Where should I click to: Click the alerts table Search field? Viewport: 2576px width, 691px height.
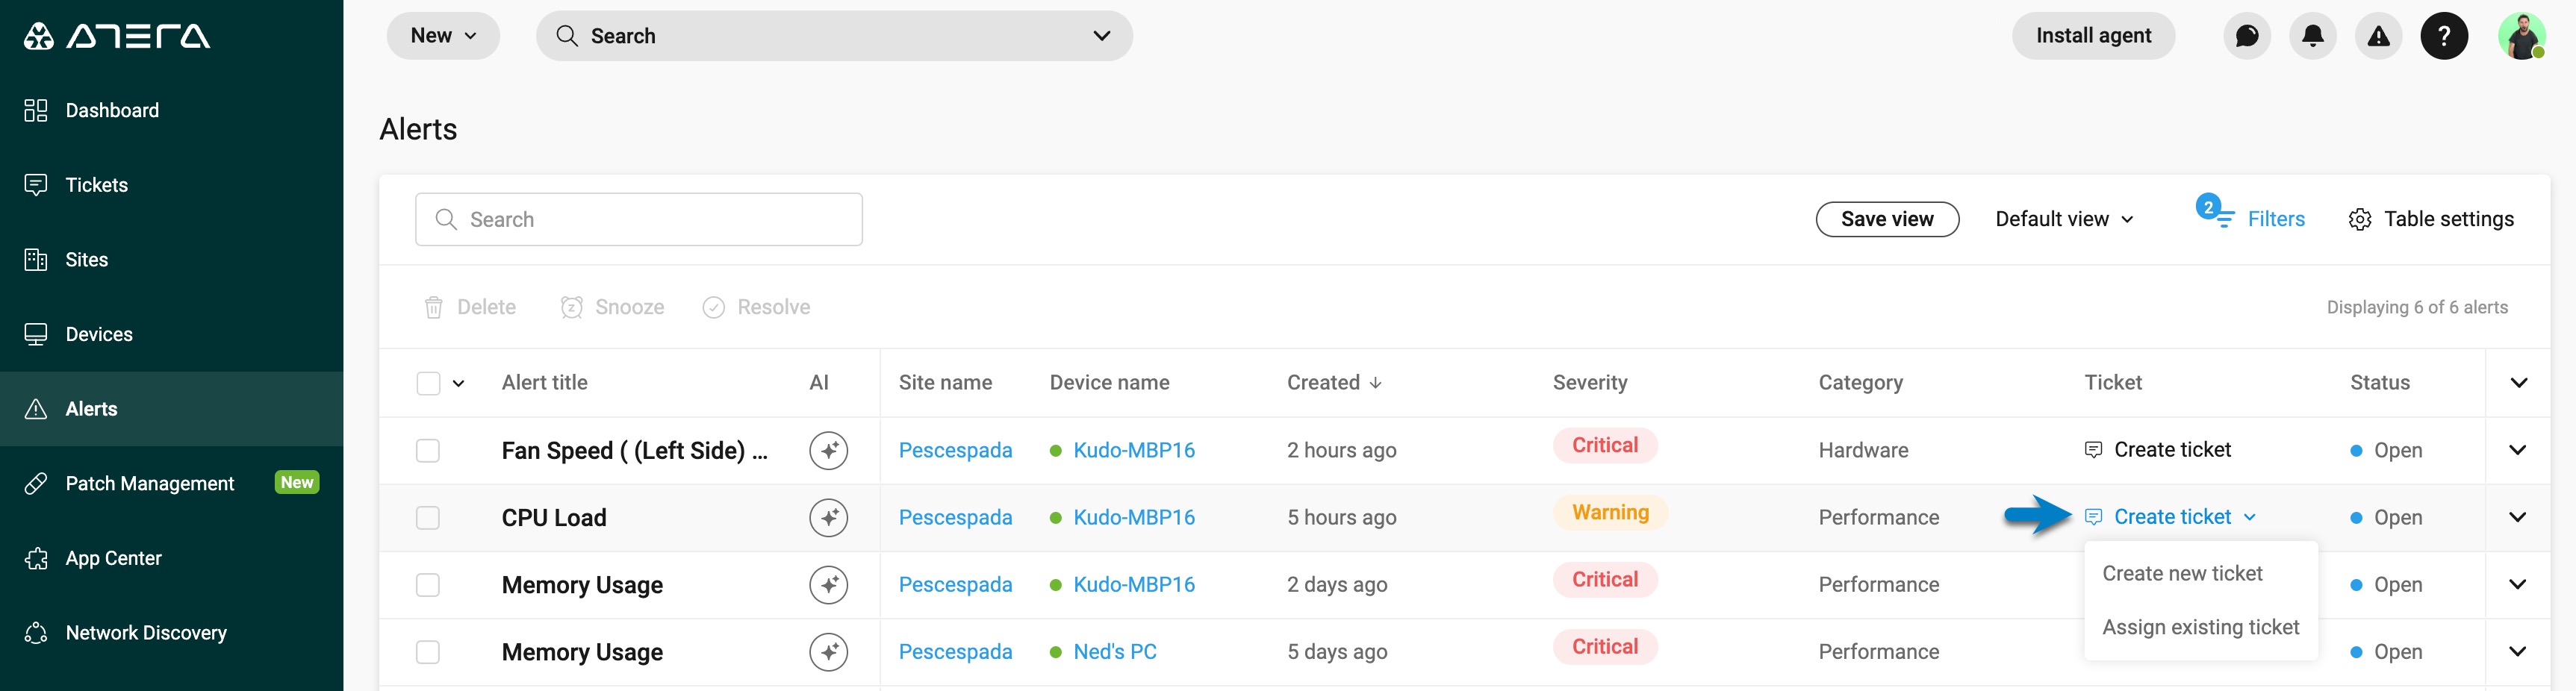pyautogui.click(x=638, y=219)
